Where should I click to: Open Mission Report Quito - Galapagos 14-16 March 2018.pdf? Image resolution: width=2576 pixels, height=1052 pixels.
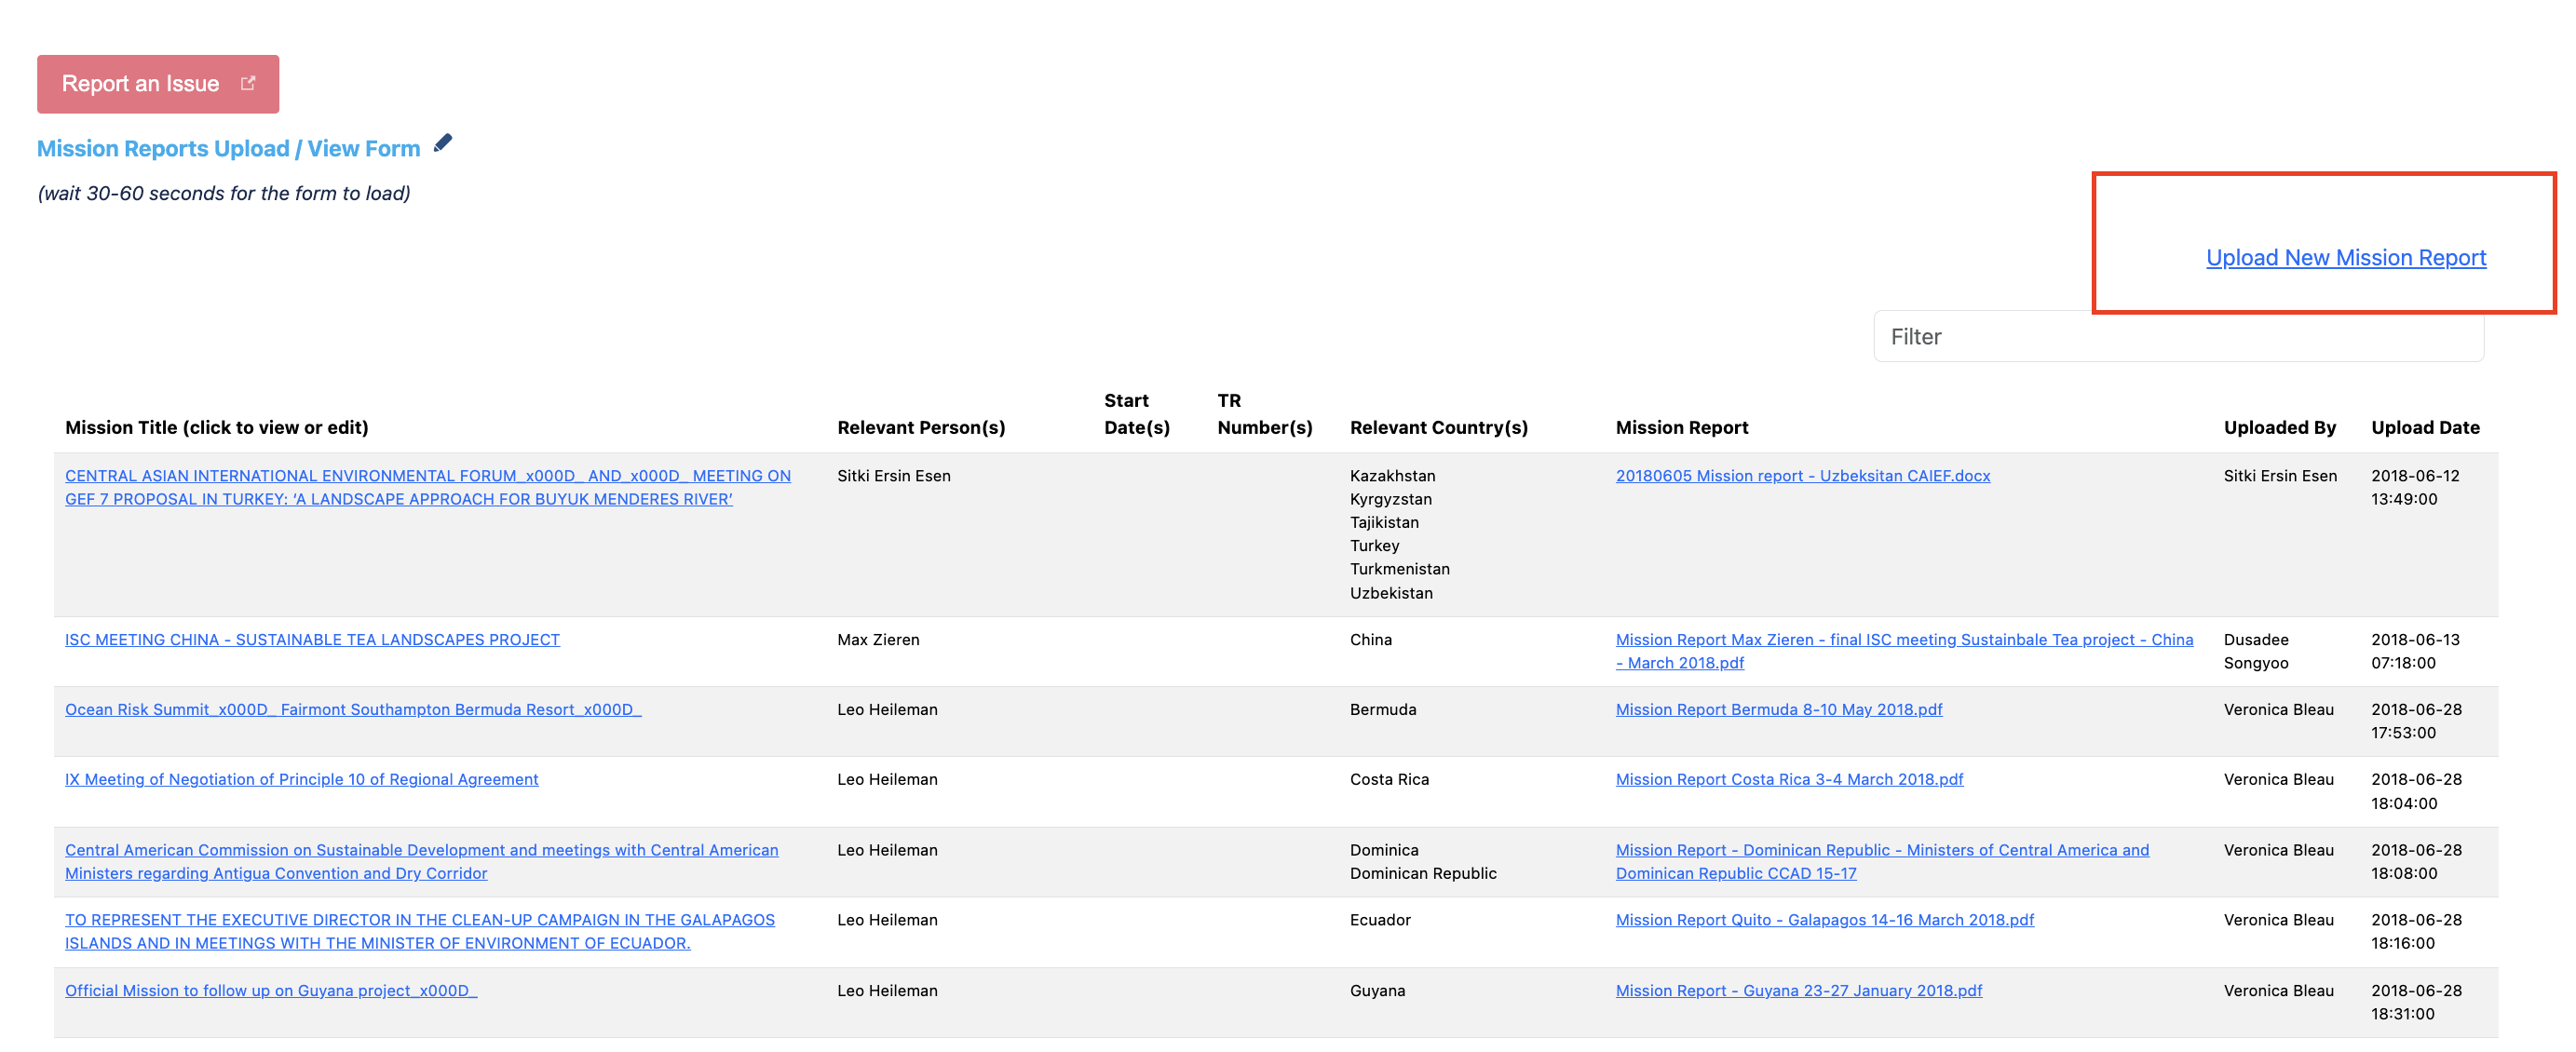point(1825,920)
